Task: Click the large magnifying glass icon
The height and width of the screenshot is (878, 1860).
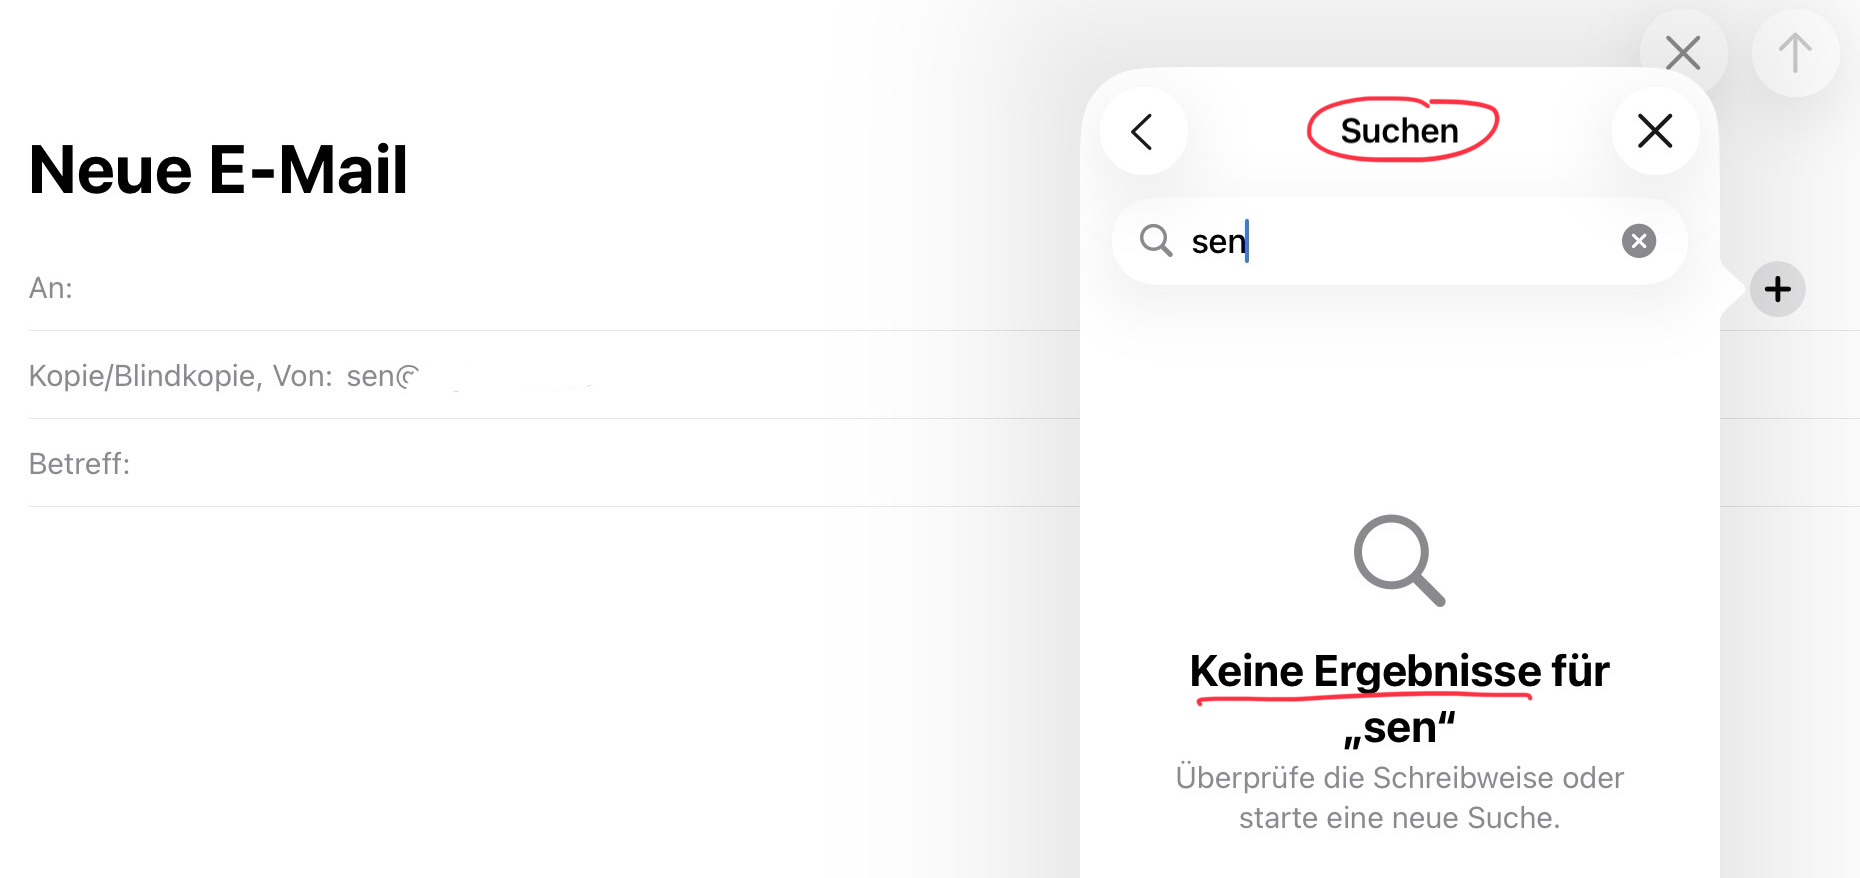Action: pos(1399,560)
